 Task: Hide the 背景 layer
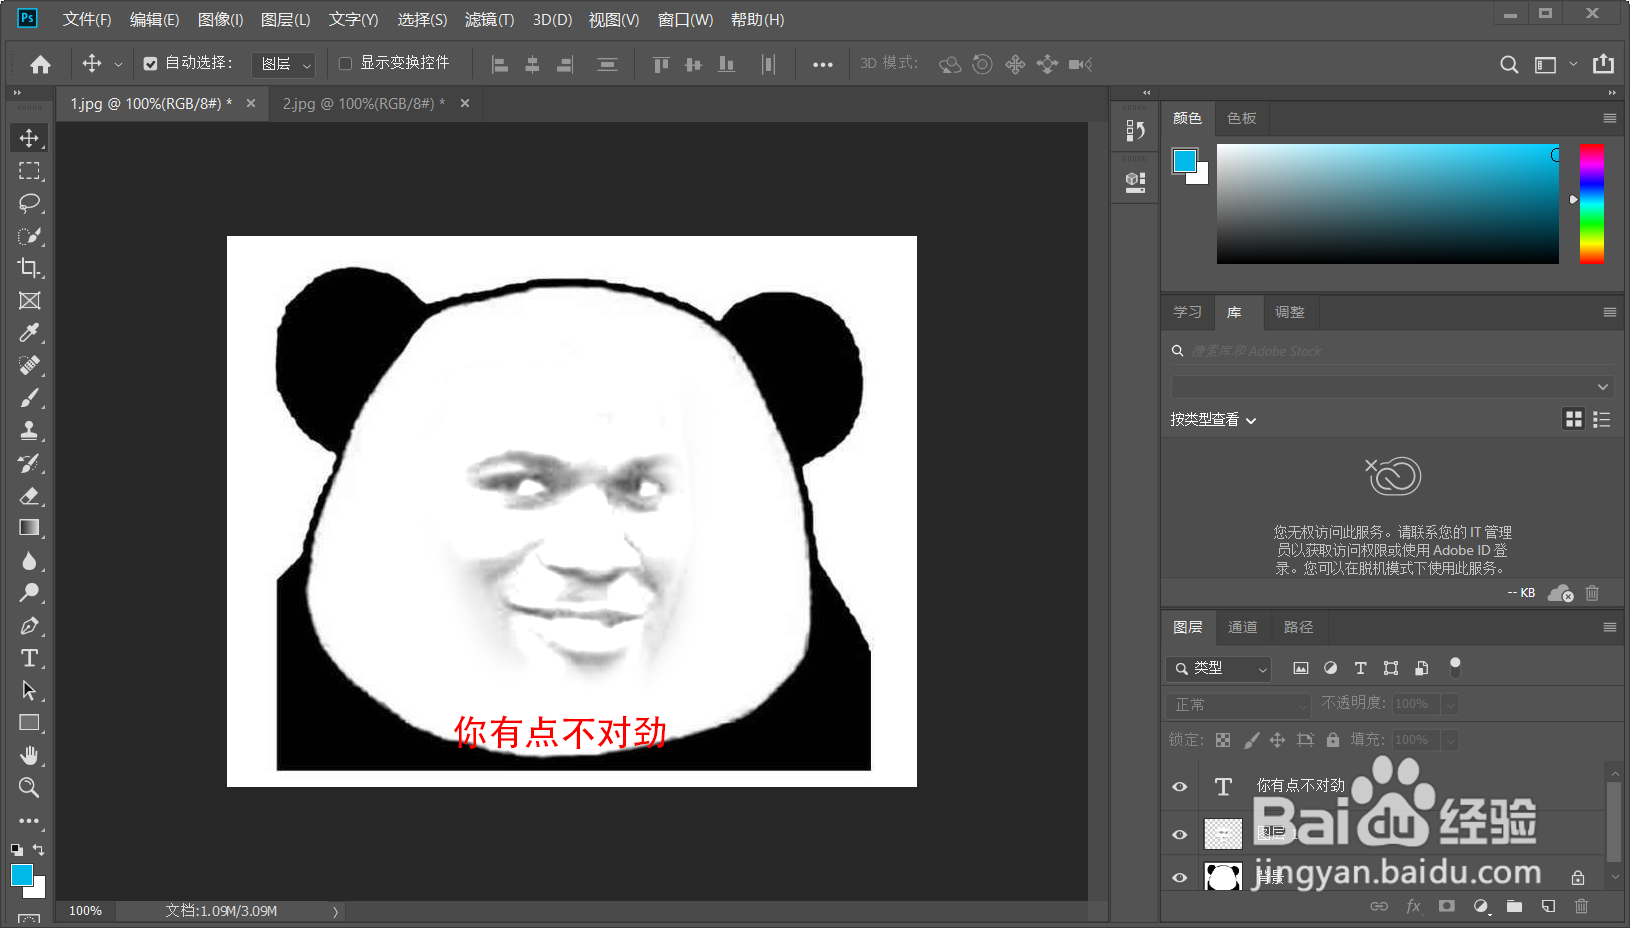pyautogui.click(x=1179, y=876)
